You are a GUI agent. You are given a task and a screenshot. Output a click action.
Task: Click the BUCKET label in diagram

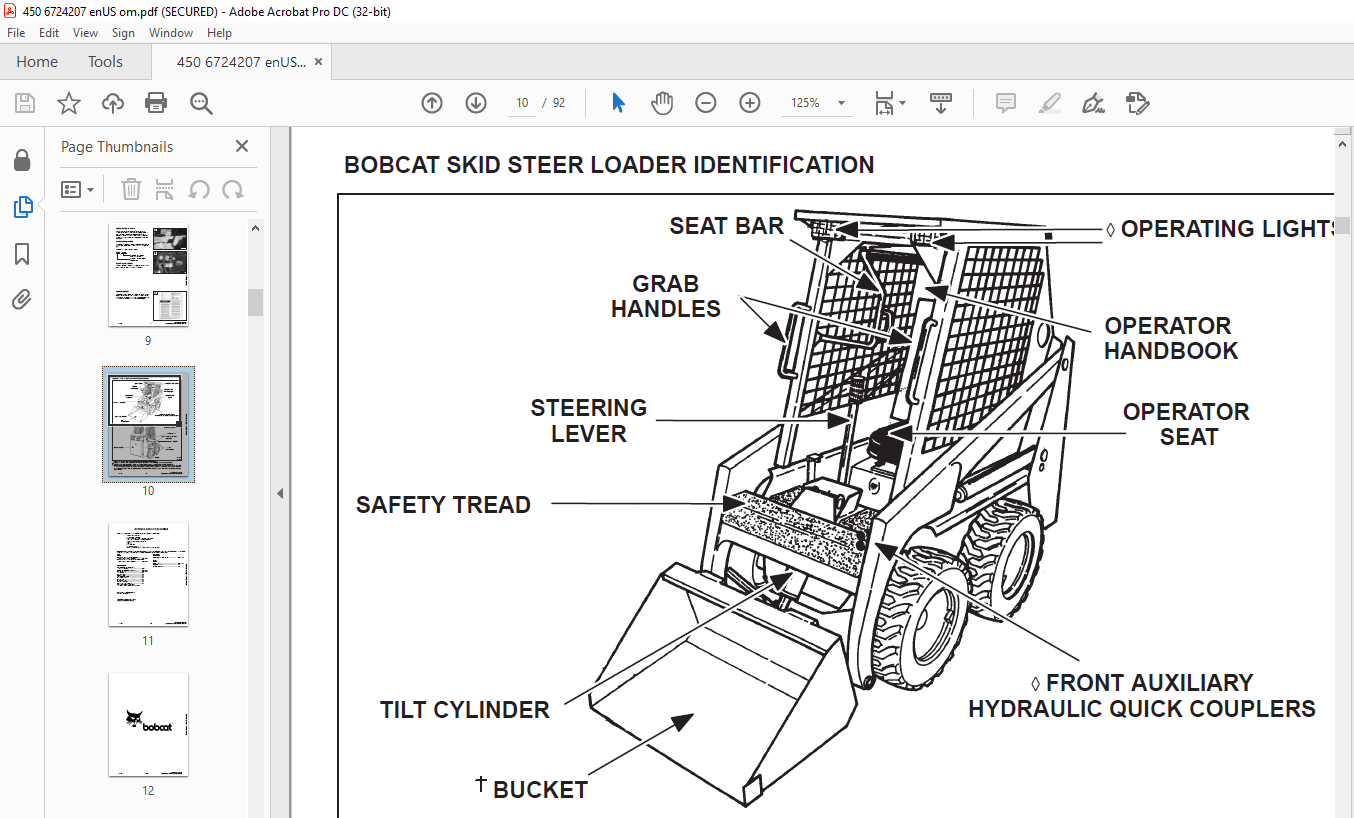coord(540,790)
